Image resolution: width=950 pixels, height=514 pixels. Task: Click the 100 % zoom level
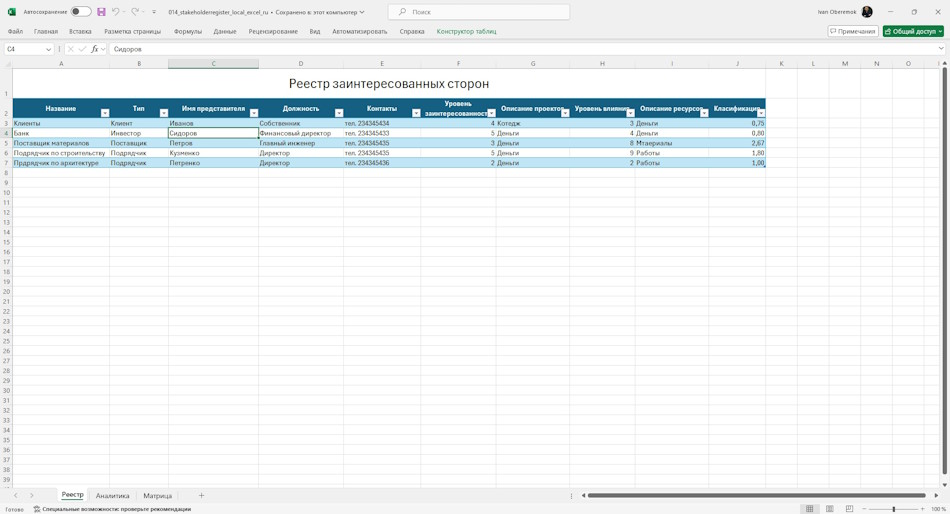tap(938, 509)
